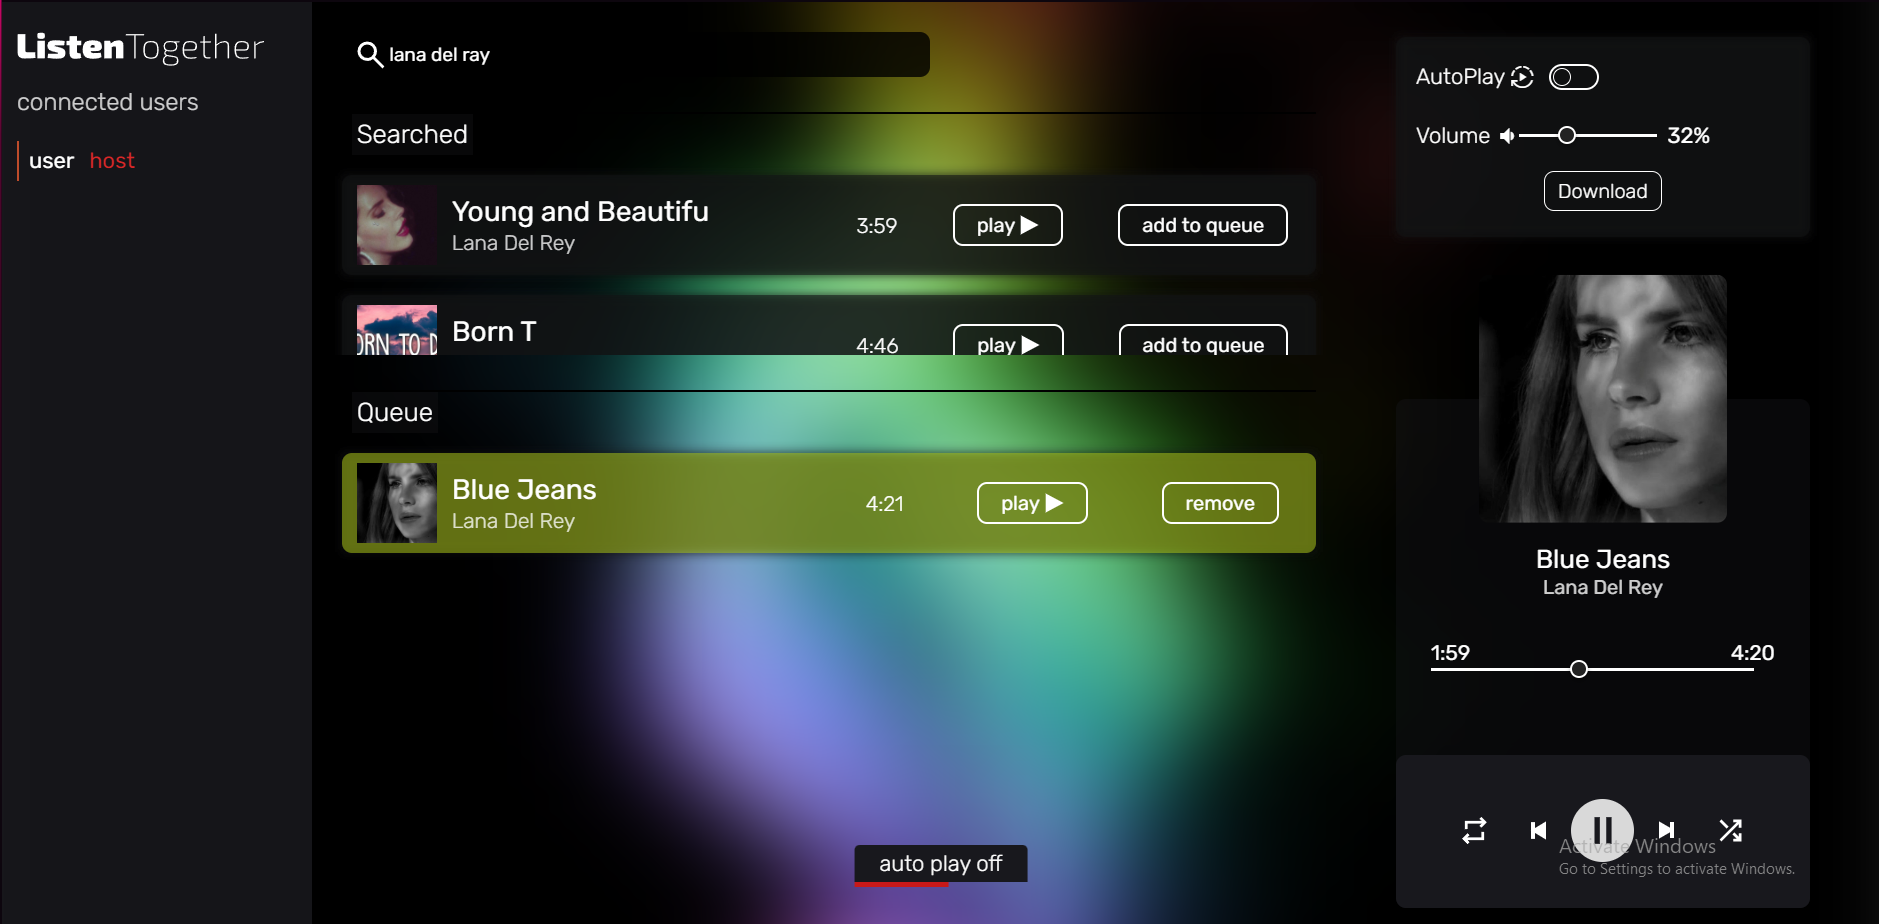Click the search magnifier icon
Screen dimensions: 1879x924
(370, 55)
